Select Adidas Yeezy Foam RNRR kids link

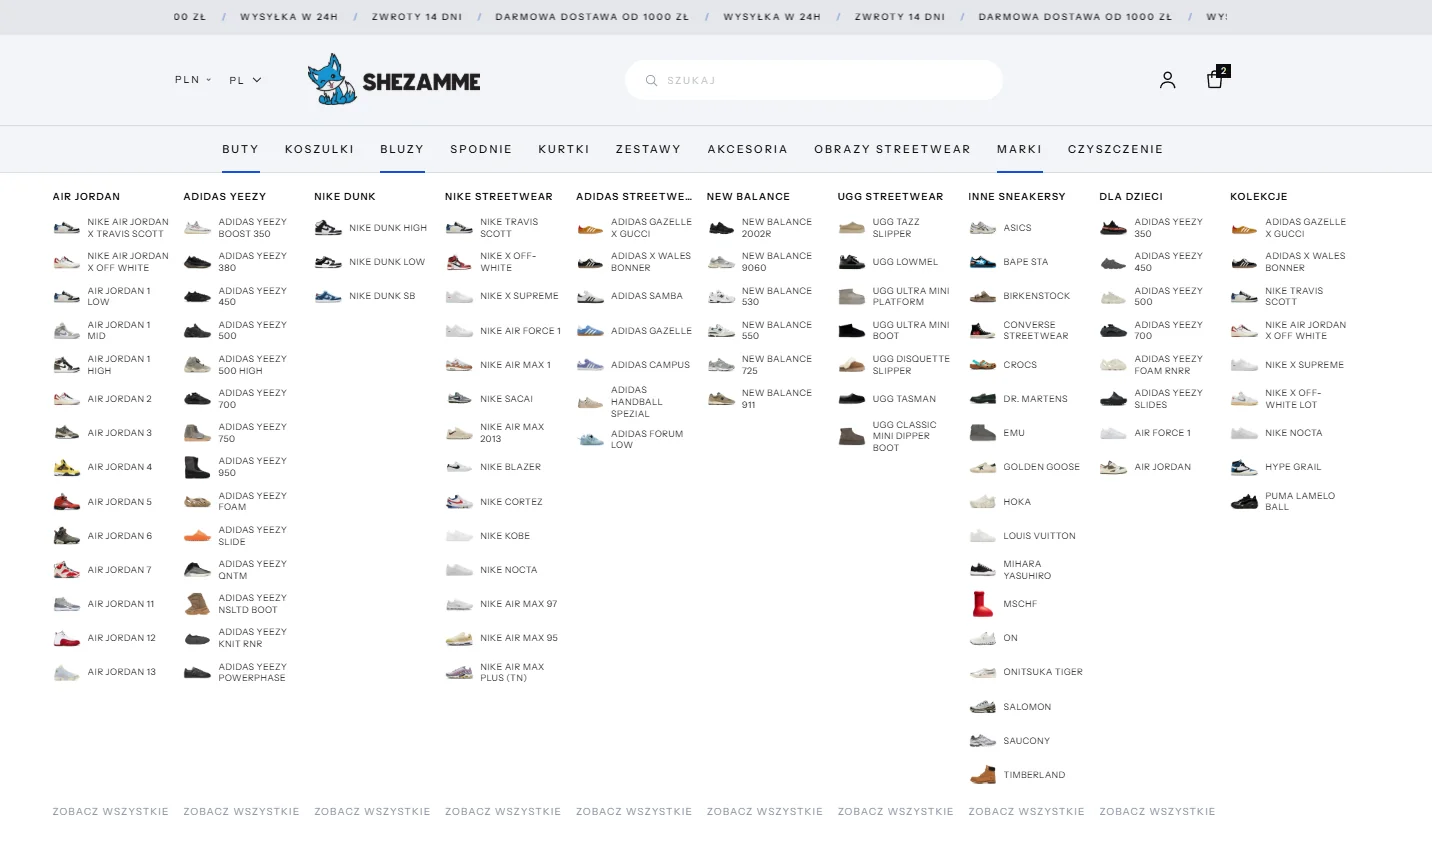[1168, 365]
